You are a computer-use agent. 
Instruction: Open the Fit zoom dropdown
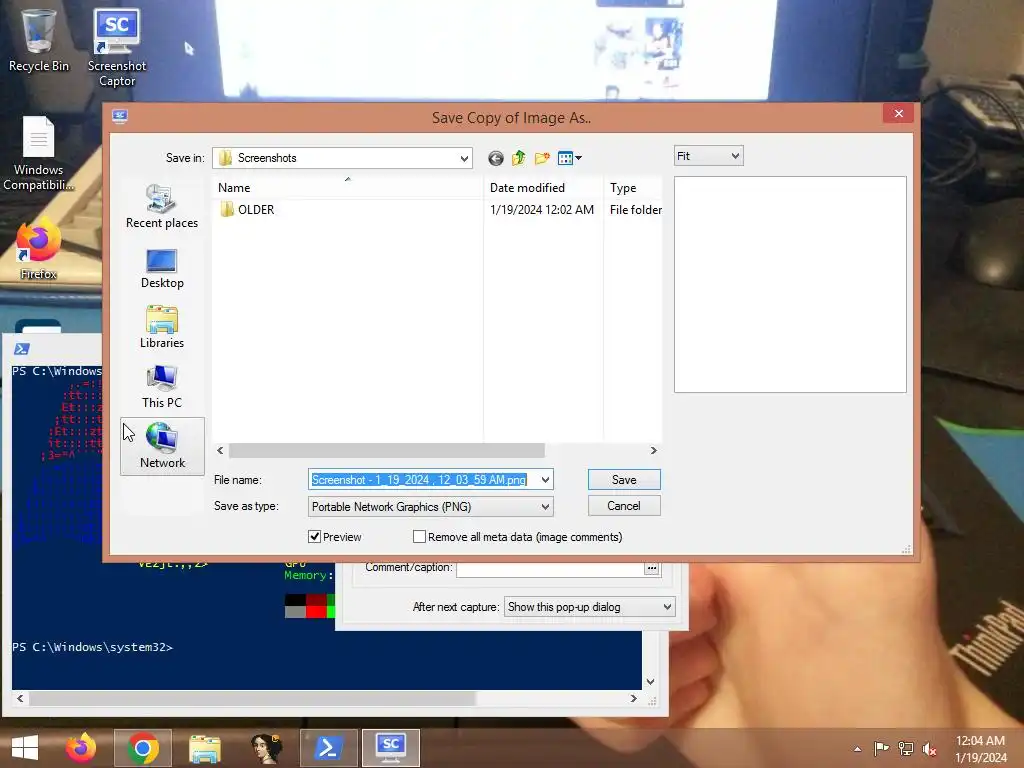[x=709, y=156]
